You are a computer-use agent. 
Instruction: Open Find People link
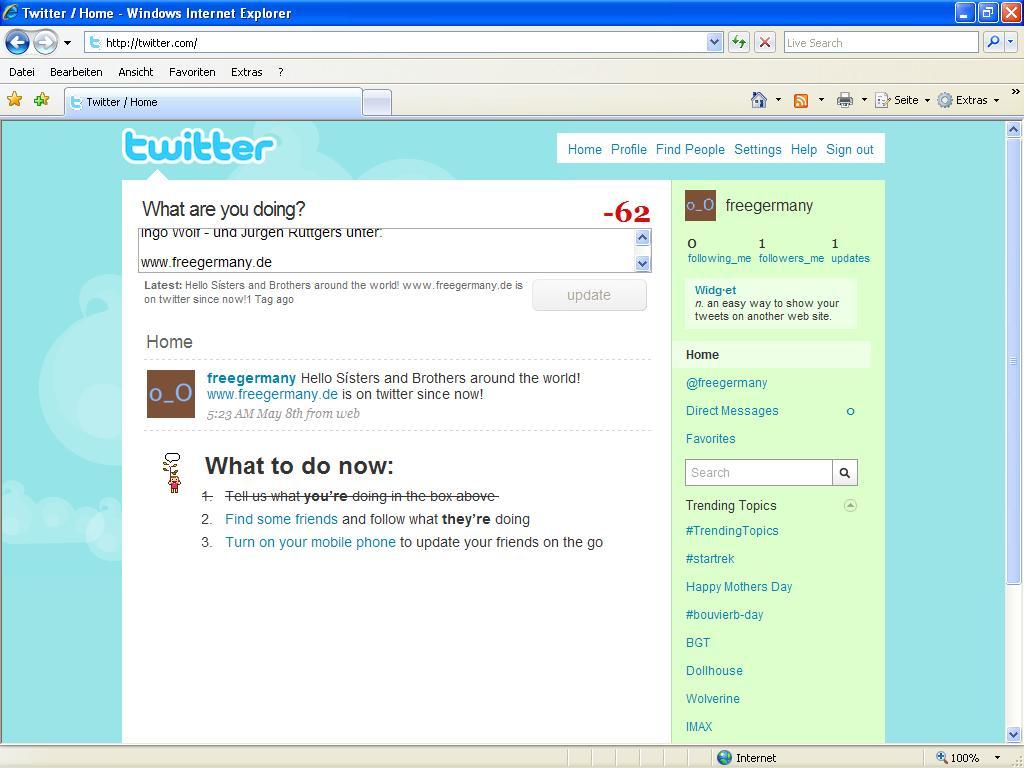[690, 150]
